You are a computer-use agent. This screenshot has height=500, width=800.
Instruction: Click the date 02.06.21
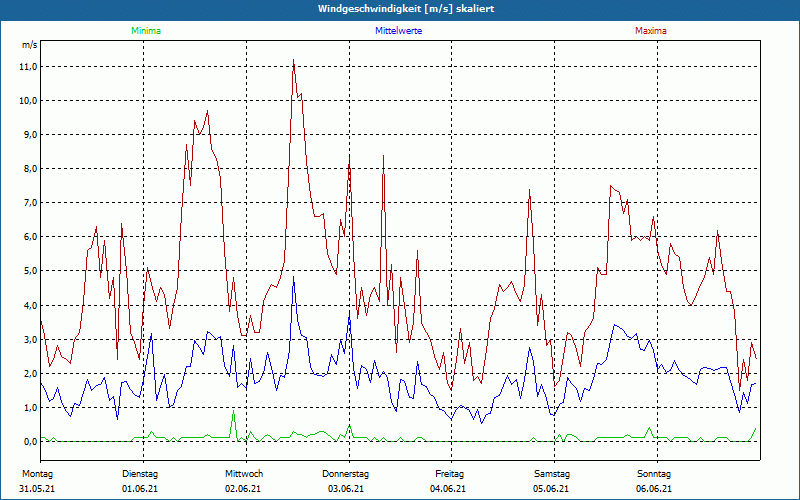coord(243,489)
